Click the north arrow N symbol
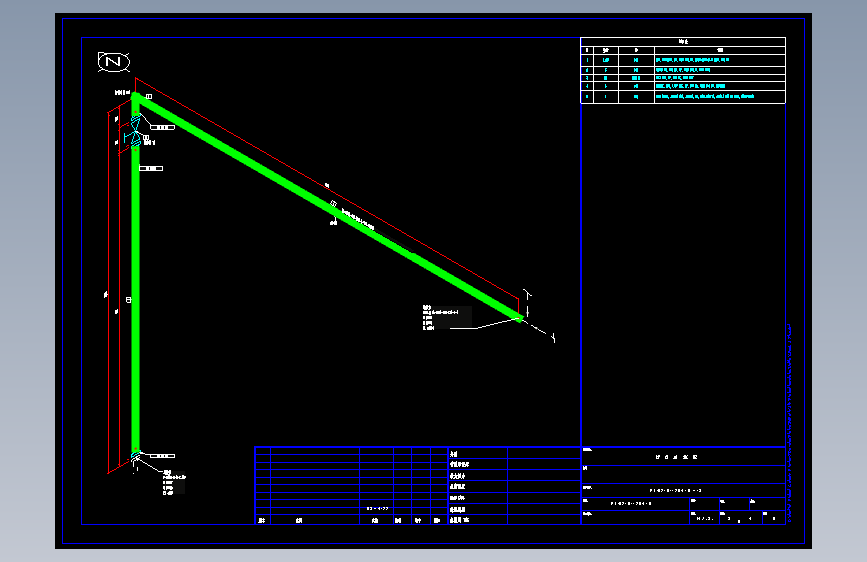The width and height of the screenshot is (867, 562). coord(114,61)
